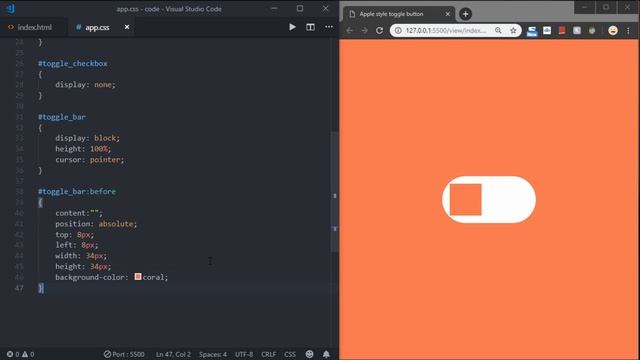Viewport: 640px width, 360px height.
Task: Change file encoding UTF-8 in status bar
Action: pos(244,354)
